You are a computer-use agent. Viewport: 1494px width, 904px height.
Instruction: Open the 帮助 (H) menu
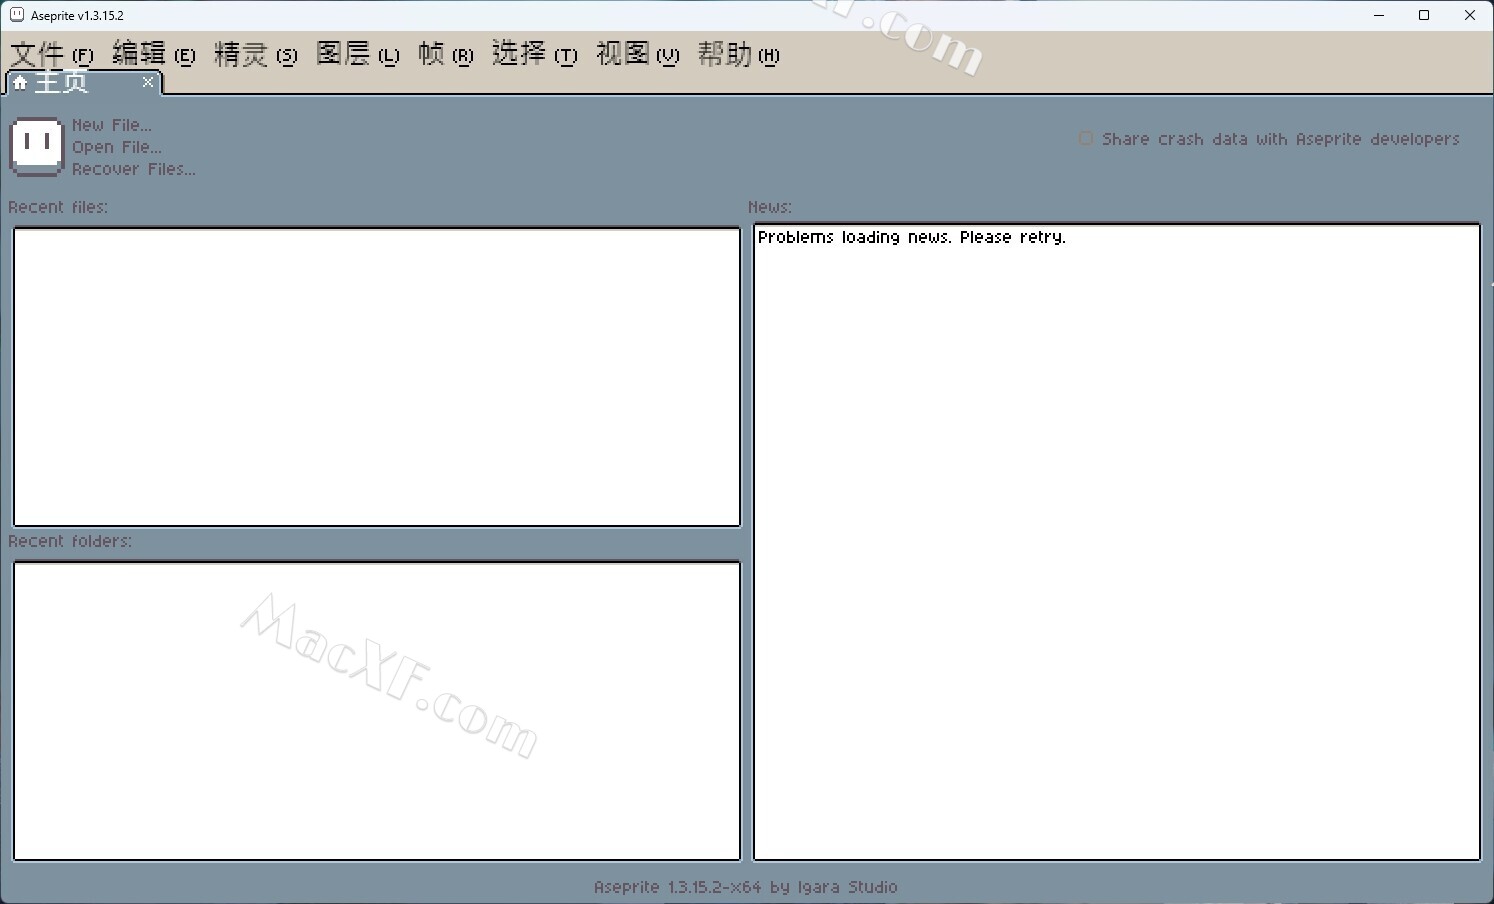pyautogui.click(x=739, y=54)
